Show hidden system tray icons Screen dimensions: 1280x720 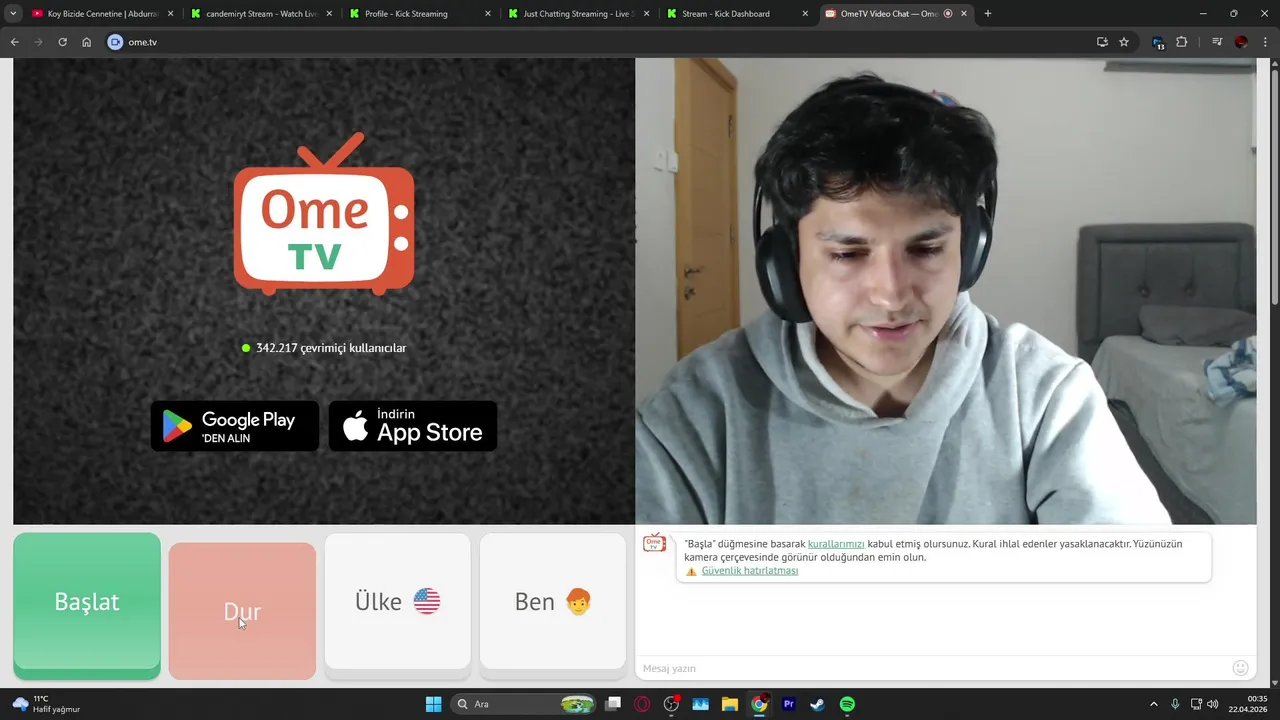(x=1153, y=704)
